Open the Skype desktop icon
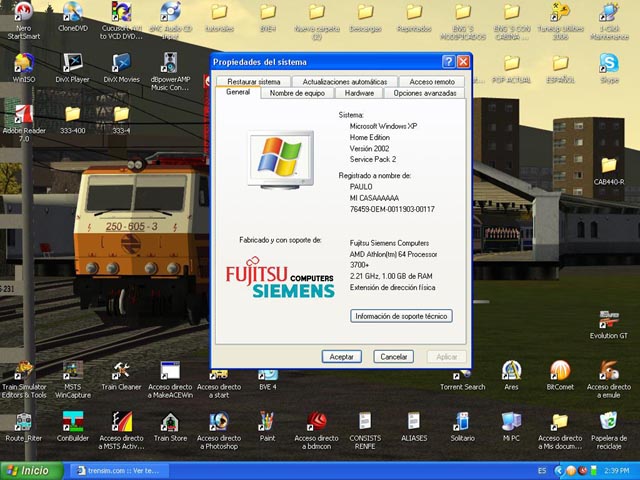Screen dimensions: 640x480 pyautogui.click(x=608, y=62)
